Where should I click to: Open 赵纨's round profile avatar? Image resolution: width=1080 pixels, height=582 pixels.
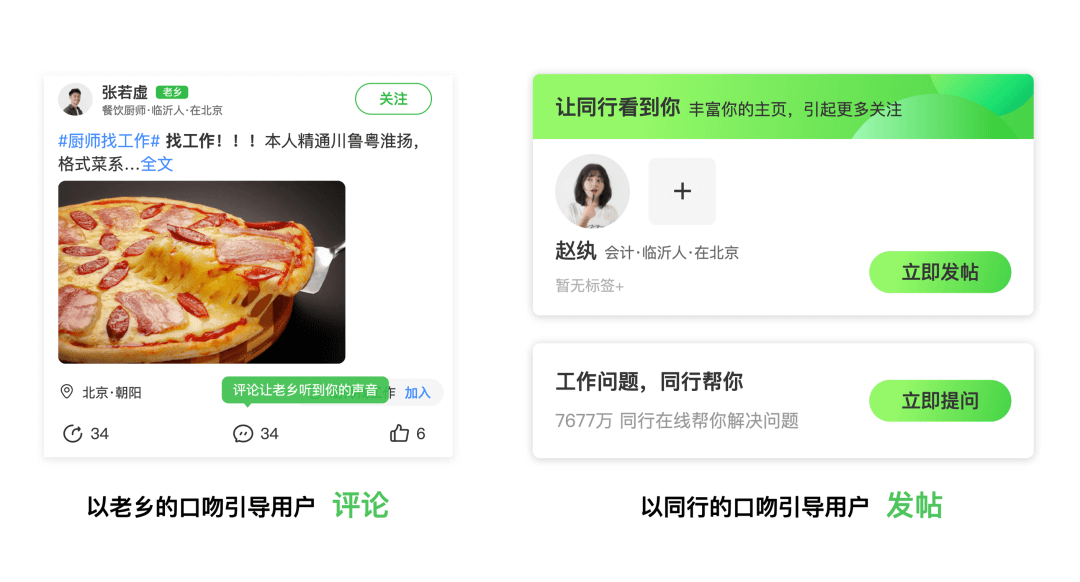592,191
